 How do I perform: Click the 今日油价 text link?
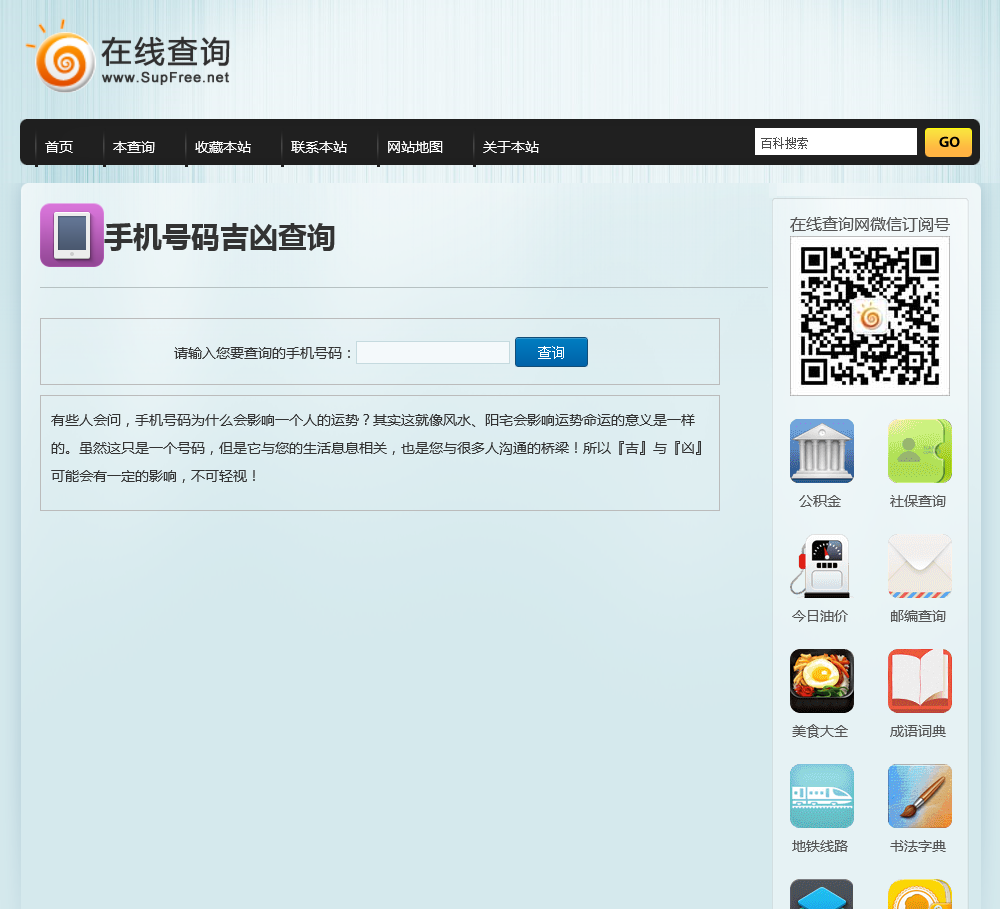click(x=820, y=616)
